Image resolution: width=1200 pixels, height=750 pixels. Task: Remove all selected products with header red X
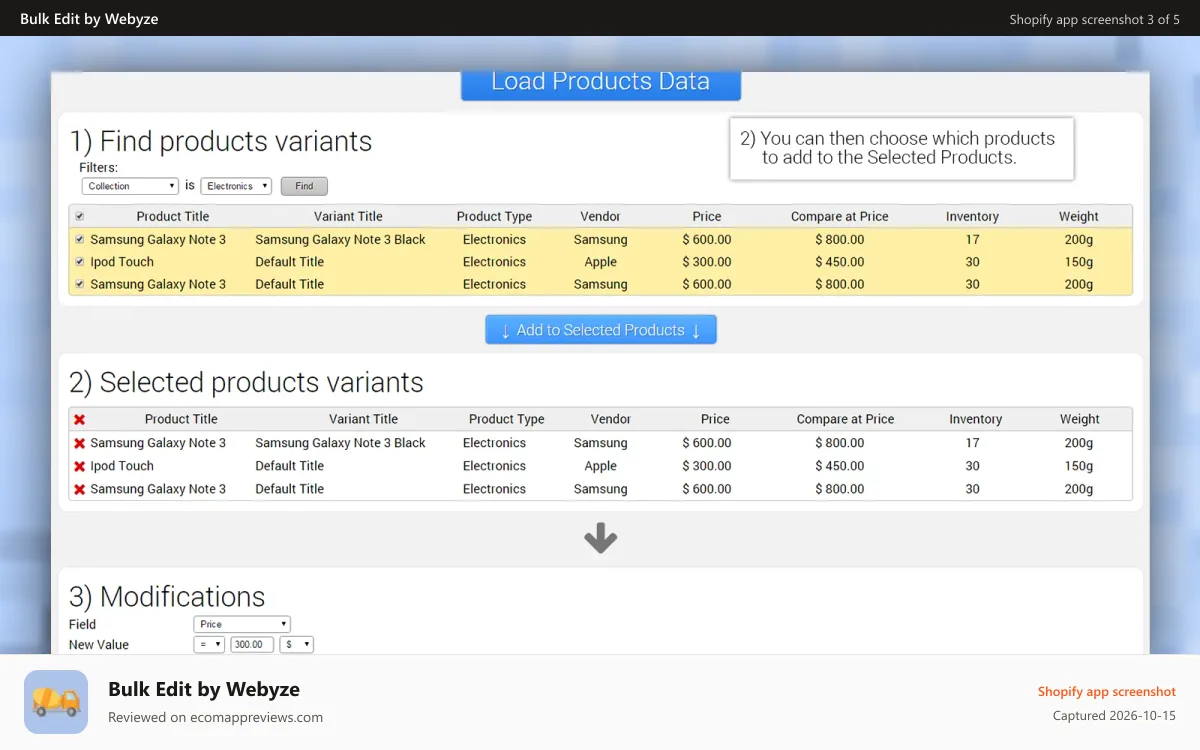[79, 419]
